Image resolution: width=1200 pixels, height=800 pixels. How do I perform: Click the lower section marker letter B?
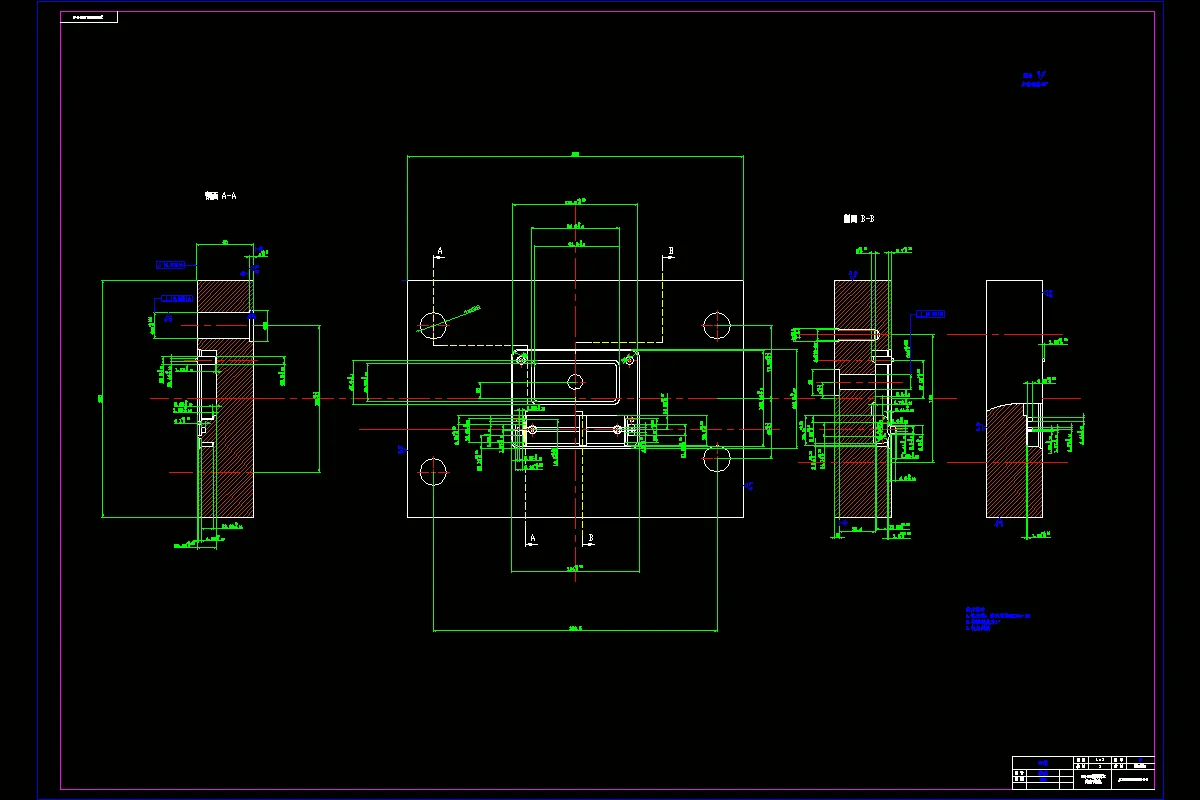pyautogui.click(x=591, y=538)
